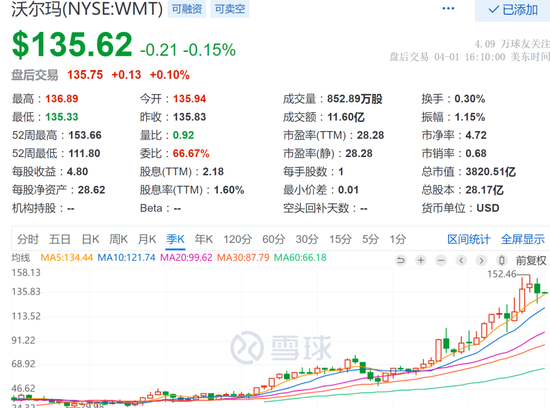Click the 52周最高 value 153.66
The height and width of the screenshot is (408, 550).
85,135
